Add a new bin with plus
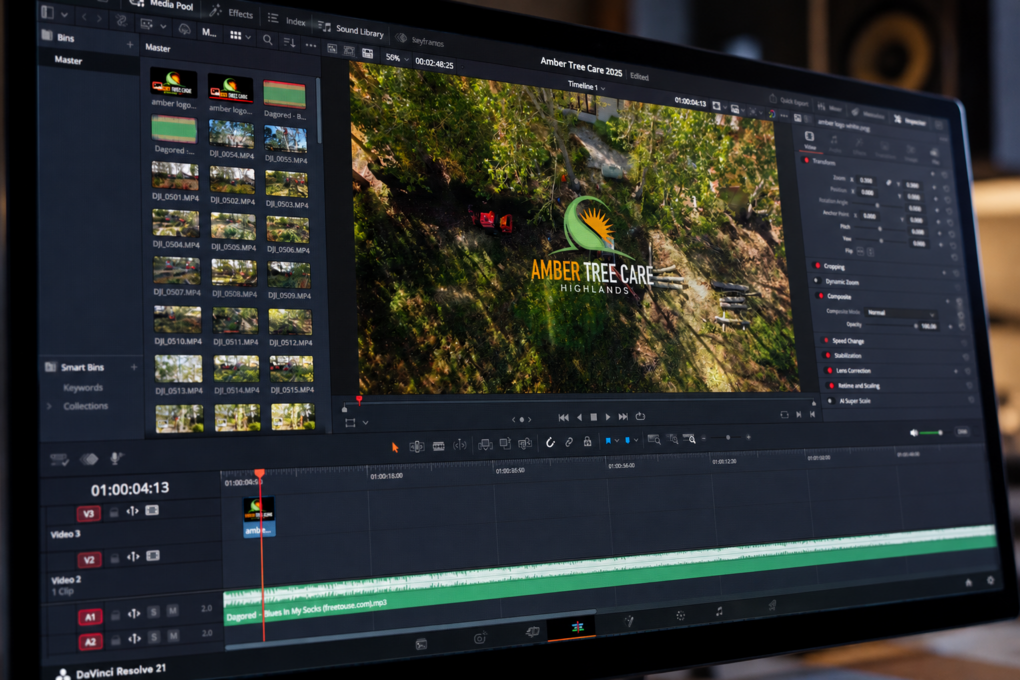The width and height of the screenshot is (1020, 680). [x=129, y=44]
